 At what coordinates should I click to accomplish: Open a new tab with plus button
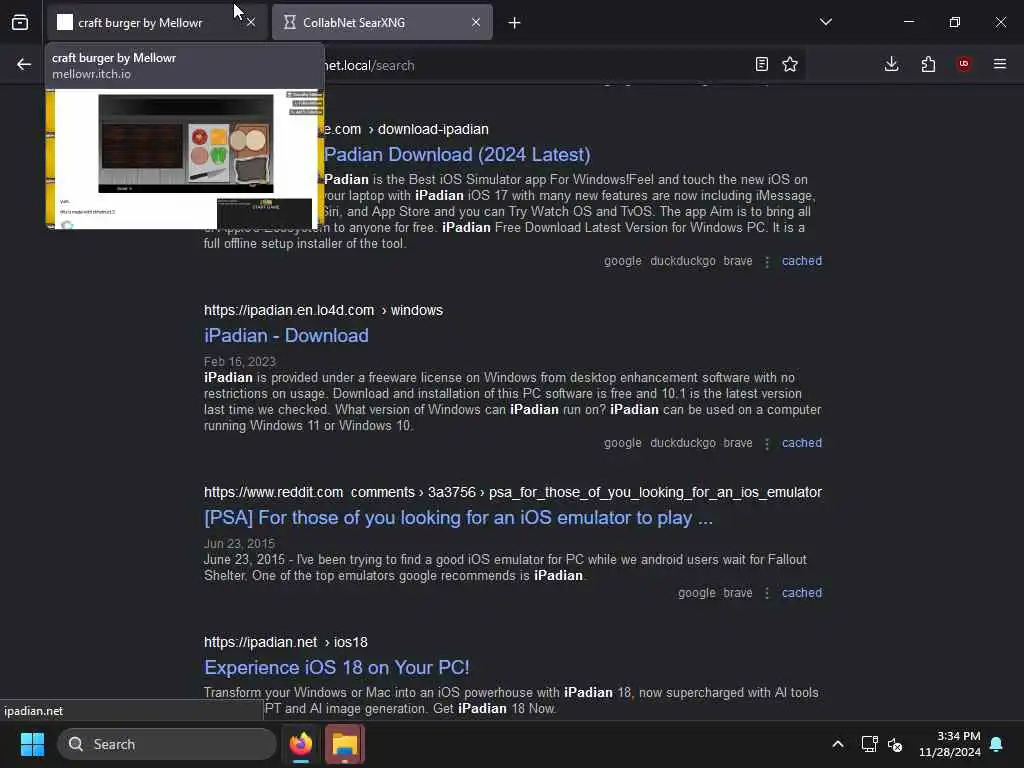515,23
